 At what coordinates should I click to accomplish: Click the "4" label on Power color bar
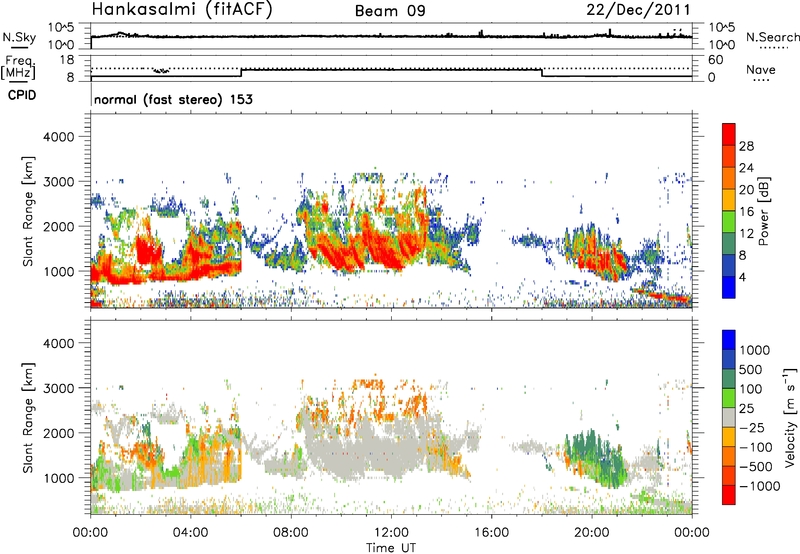[x=743, y=278]
